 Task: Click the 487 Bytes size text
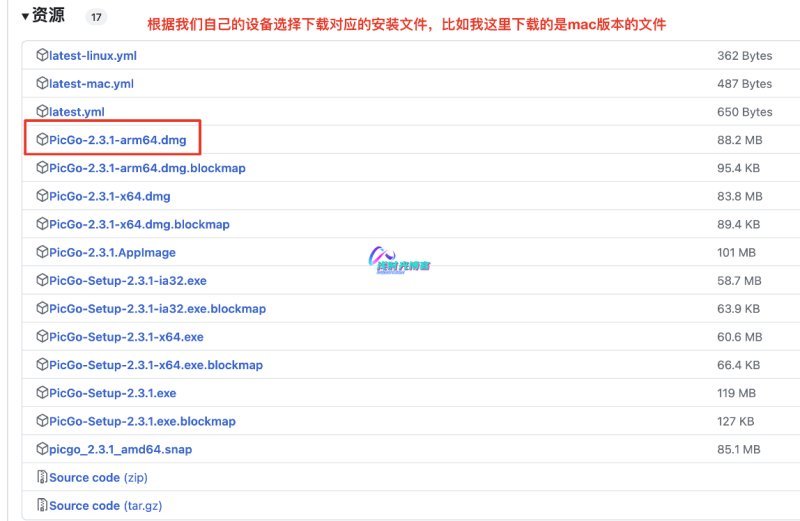click(x=744, y=84)
